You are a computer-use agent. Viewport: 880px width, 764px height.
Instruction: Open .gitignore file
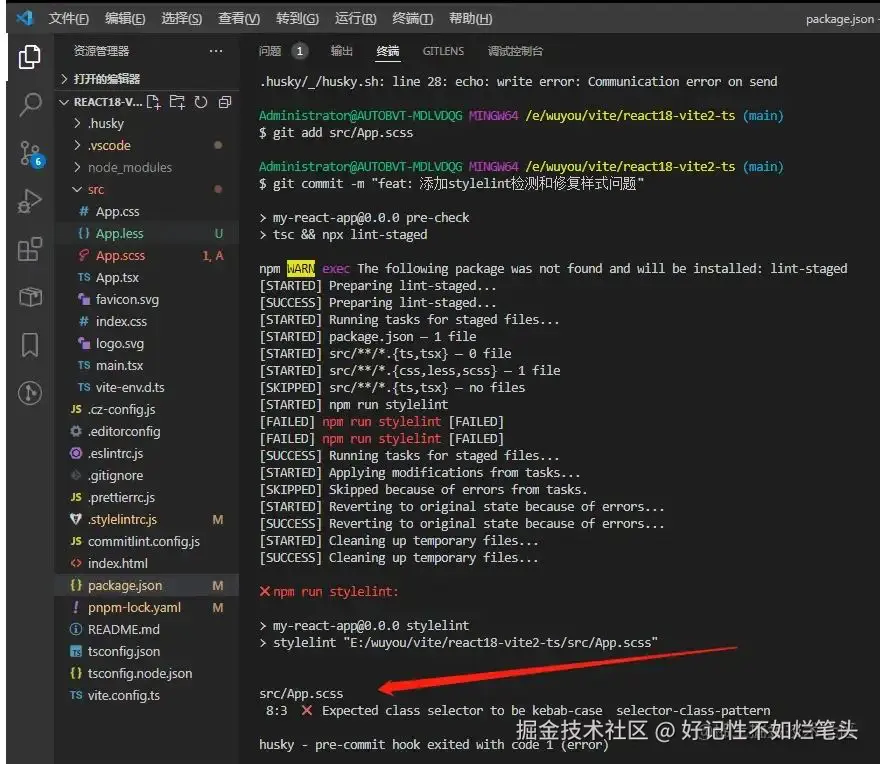point(147,475)
